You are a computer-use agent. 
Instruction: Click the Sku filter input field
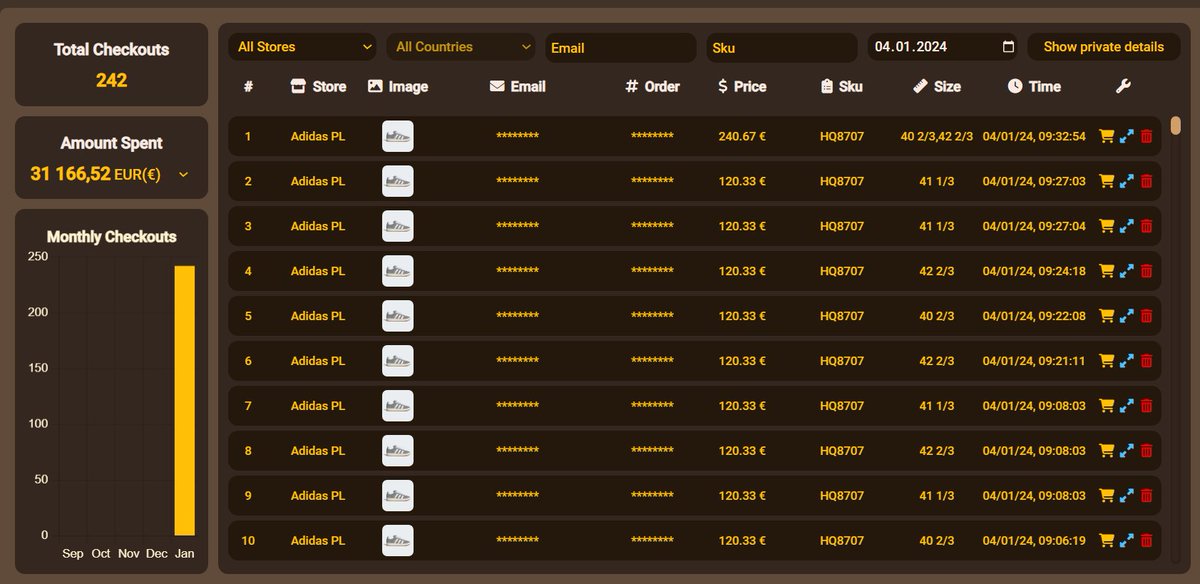click(781, 46)
